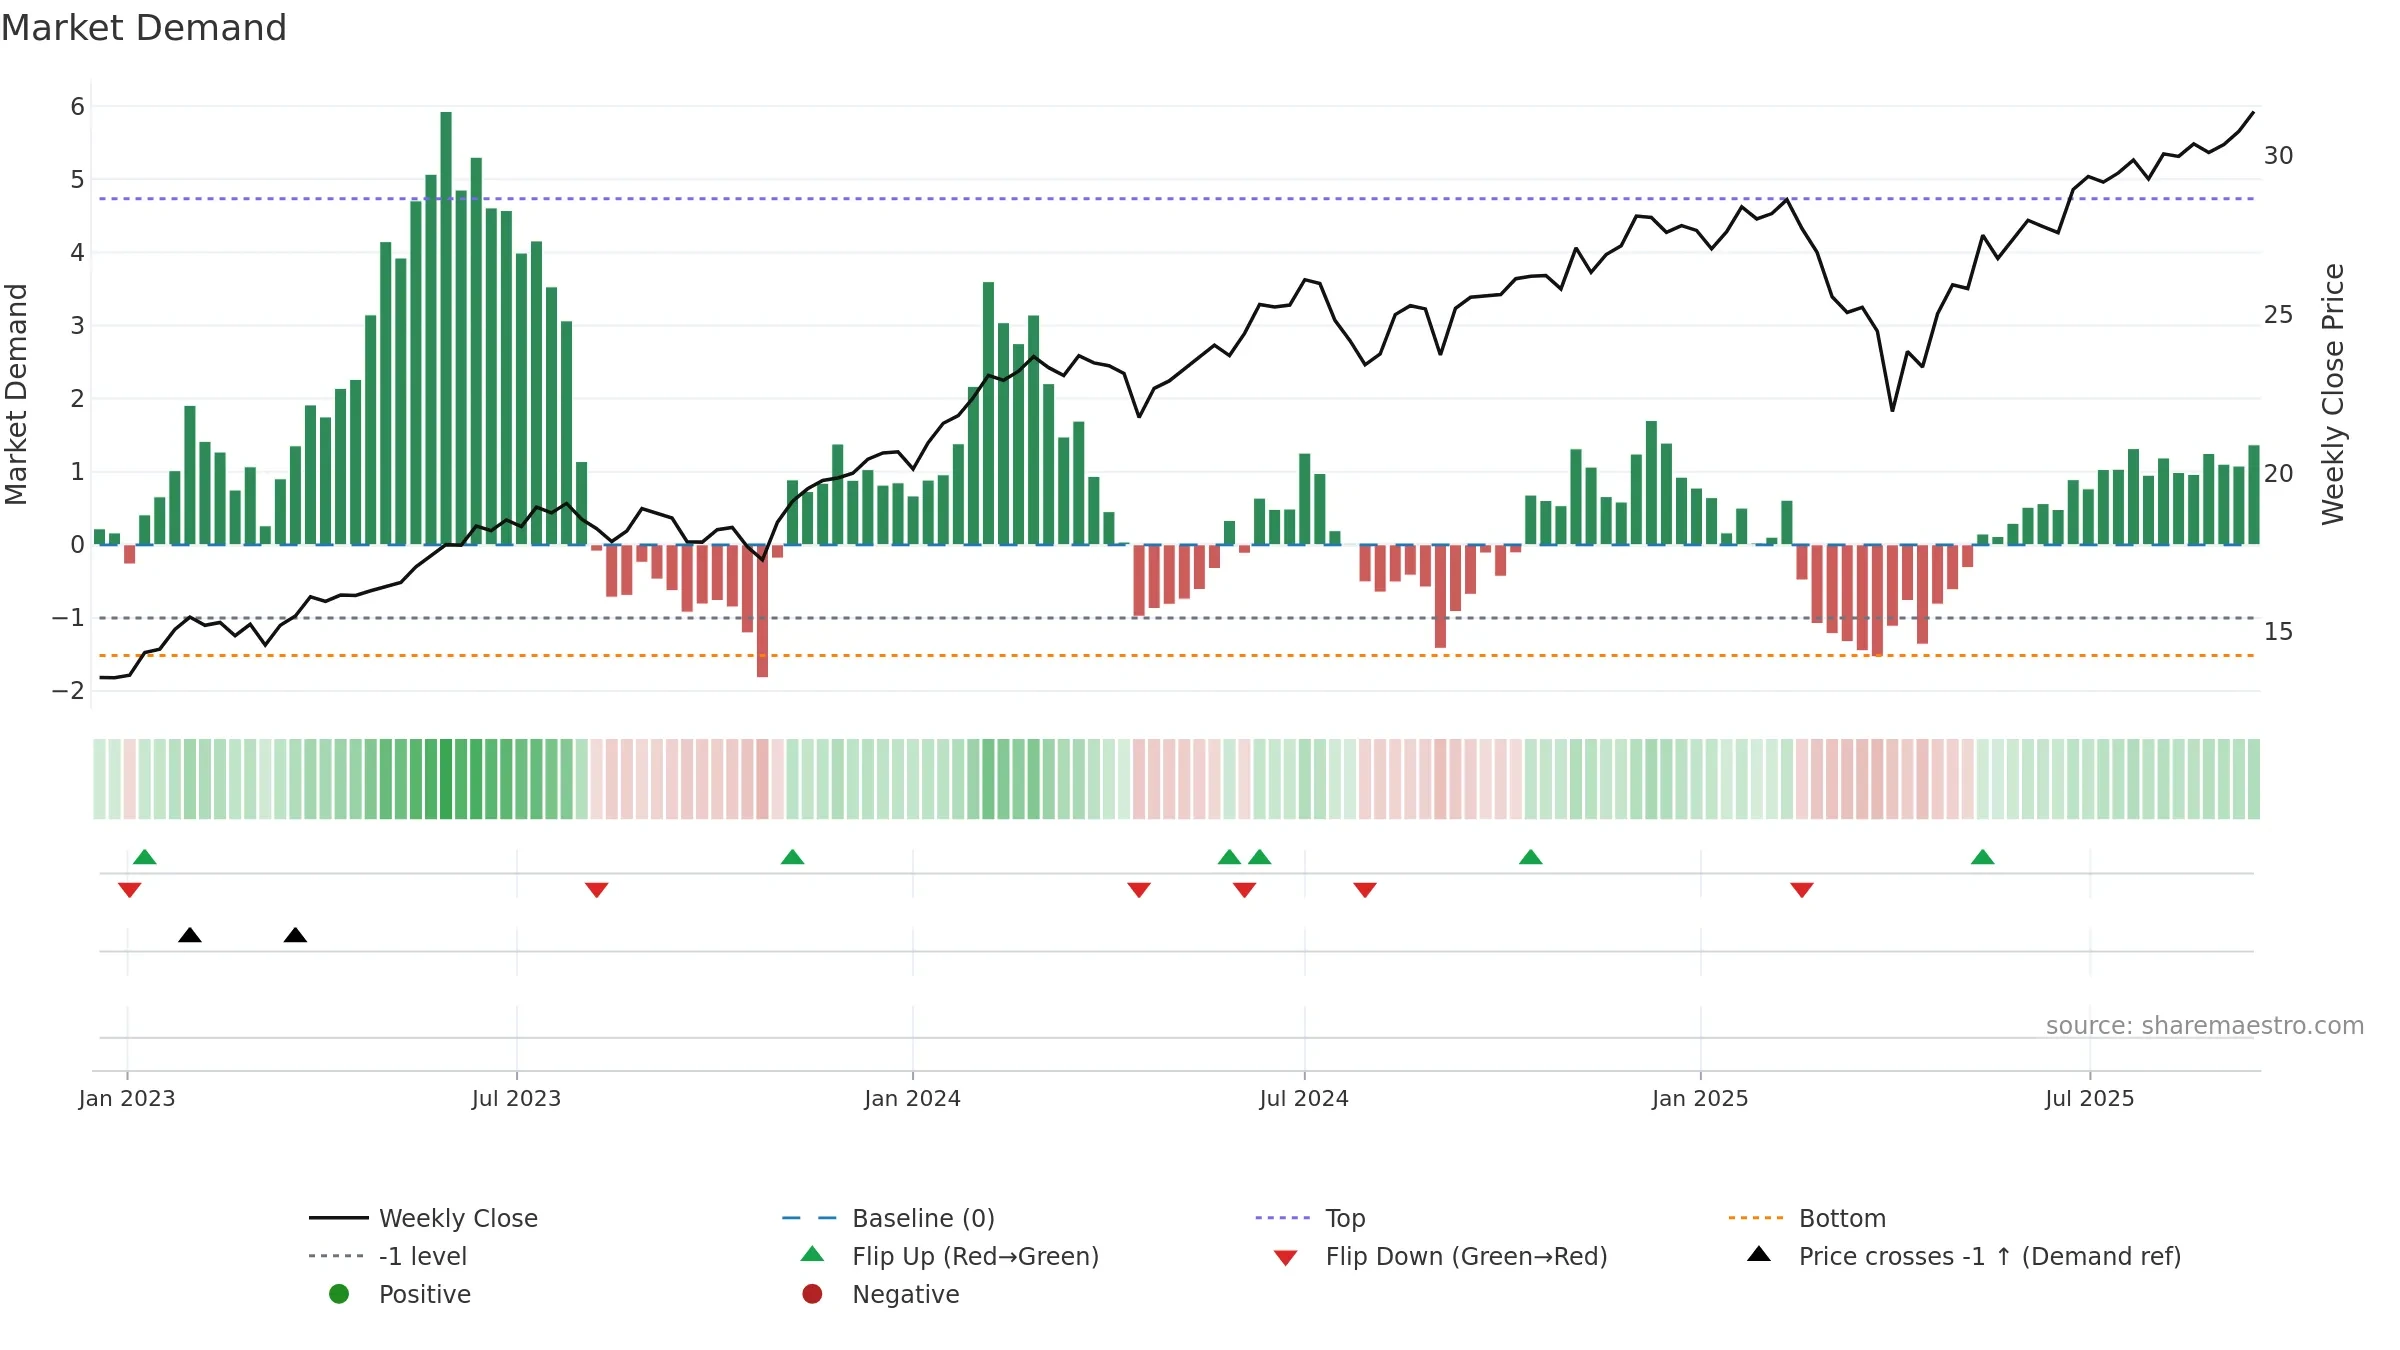Toggle the Baseline (0) legend entry
Screen dimensions: 2400x1350
889,1218
